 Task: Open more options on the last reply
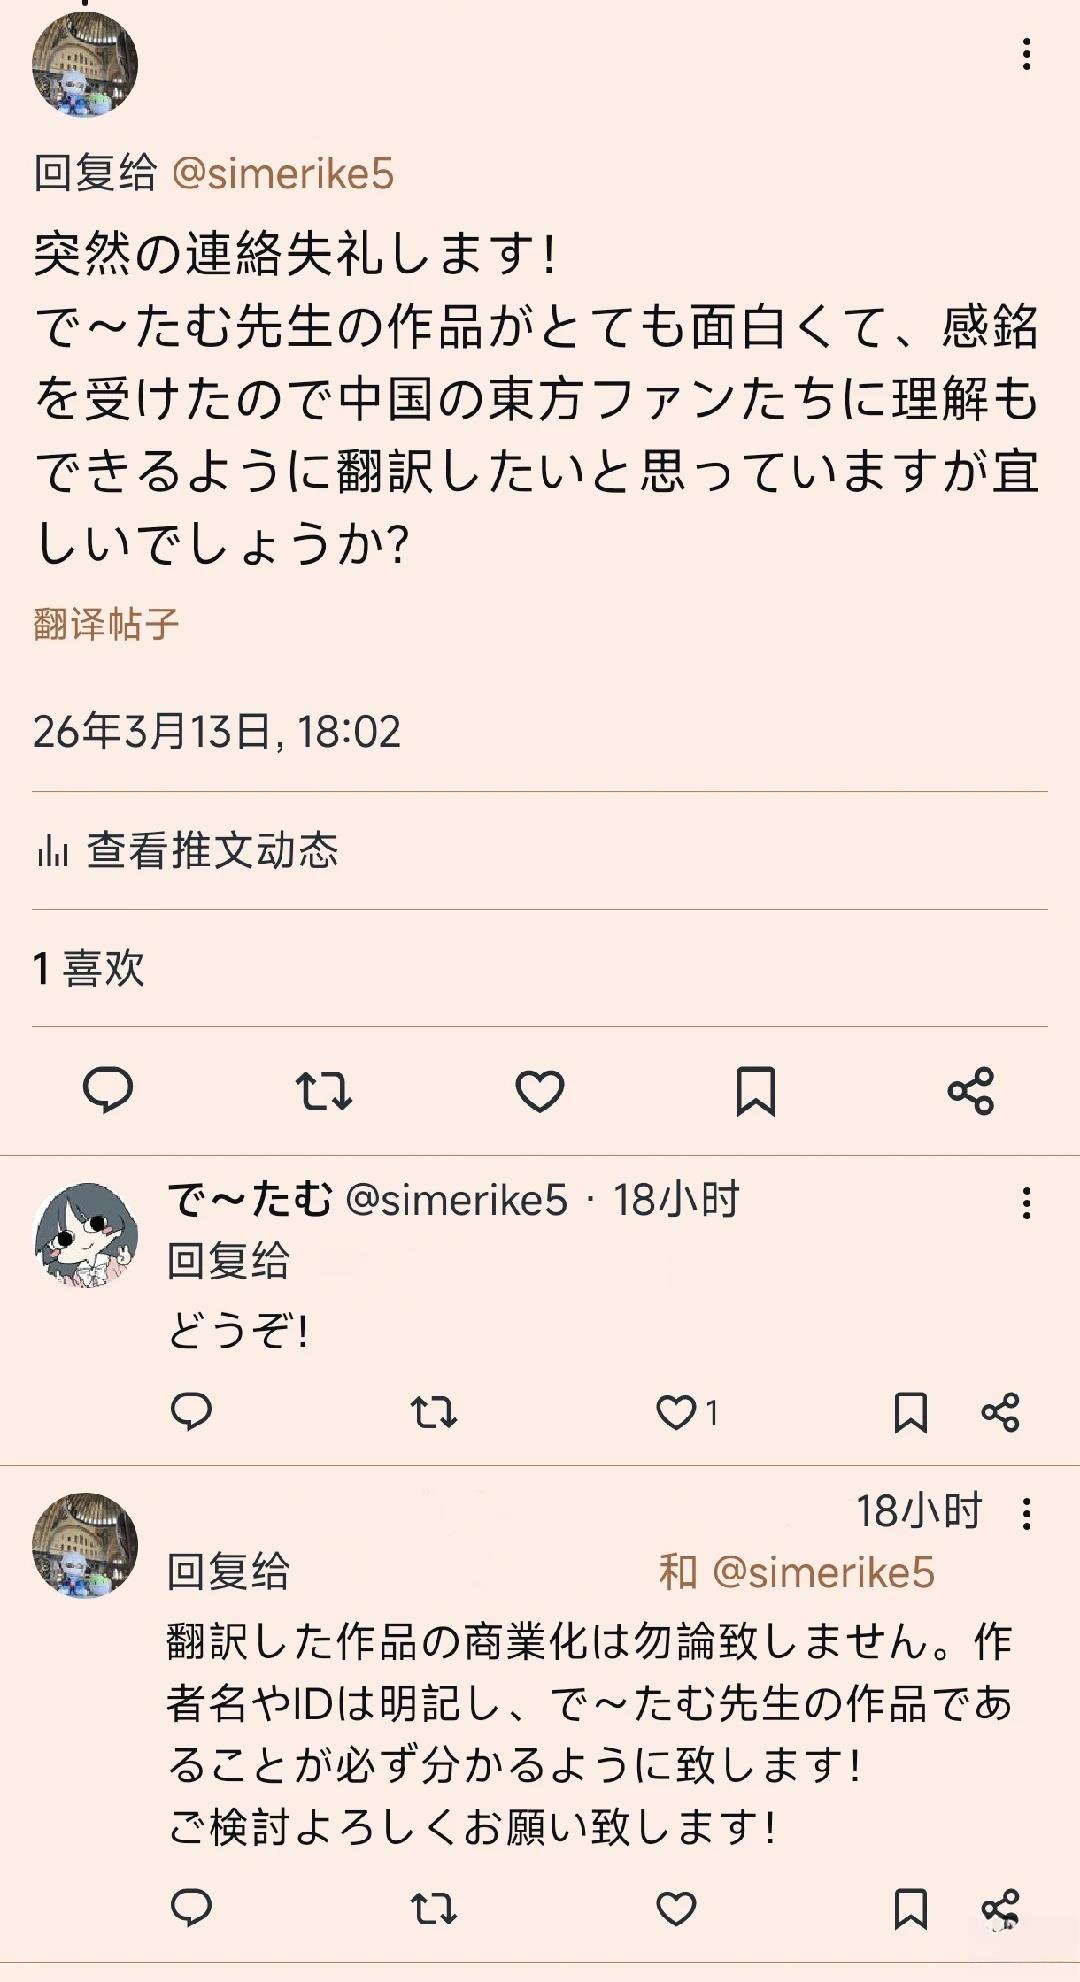(1026, 1514)
